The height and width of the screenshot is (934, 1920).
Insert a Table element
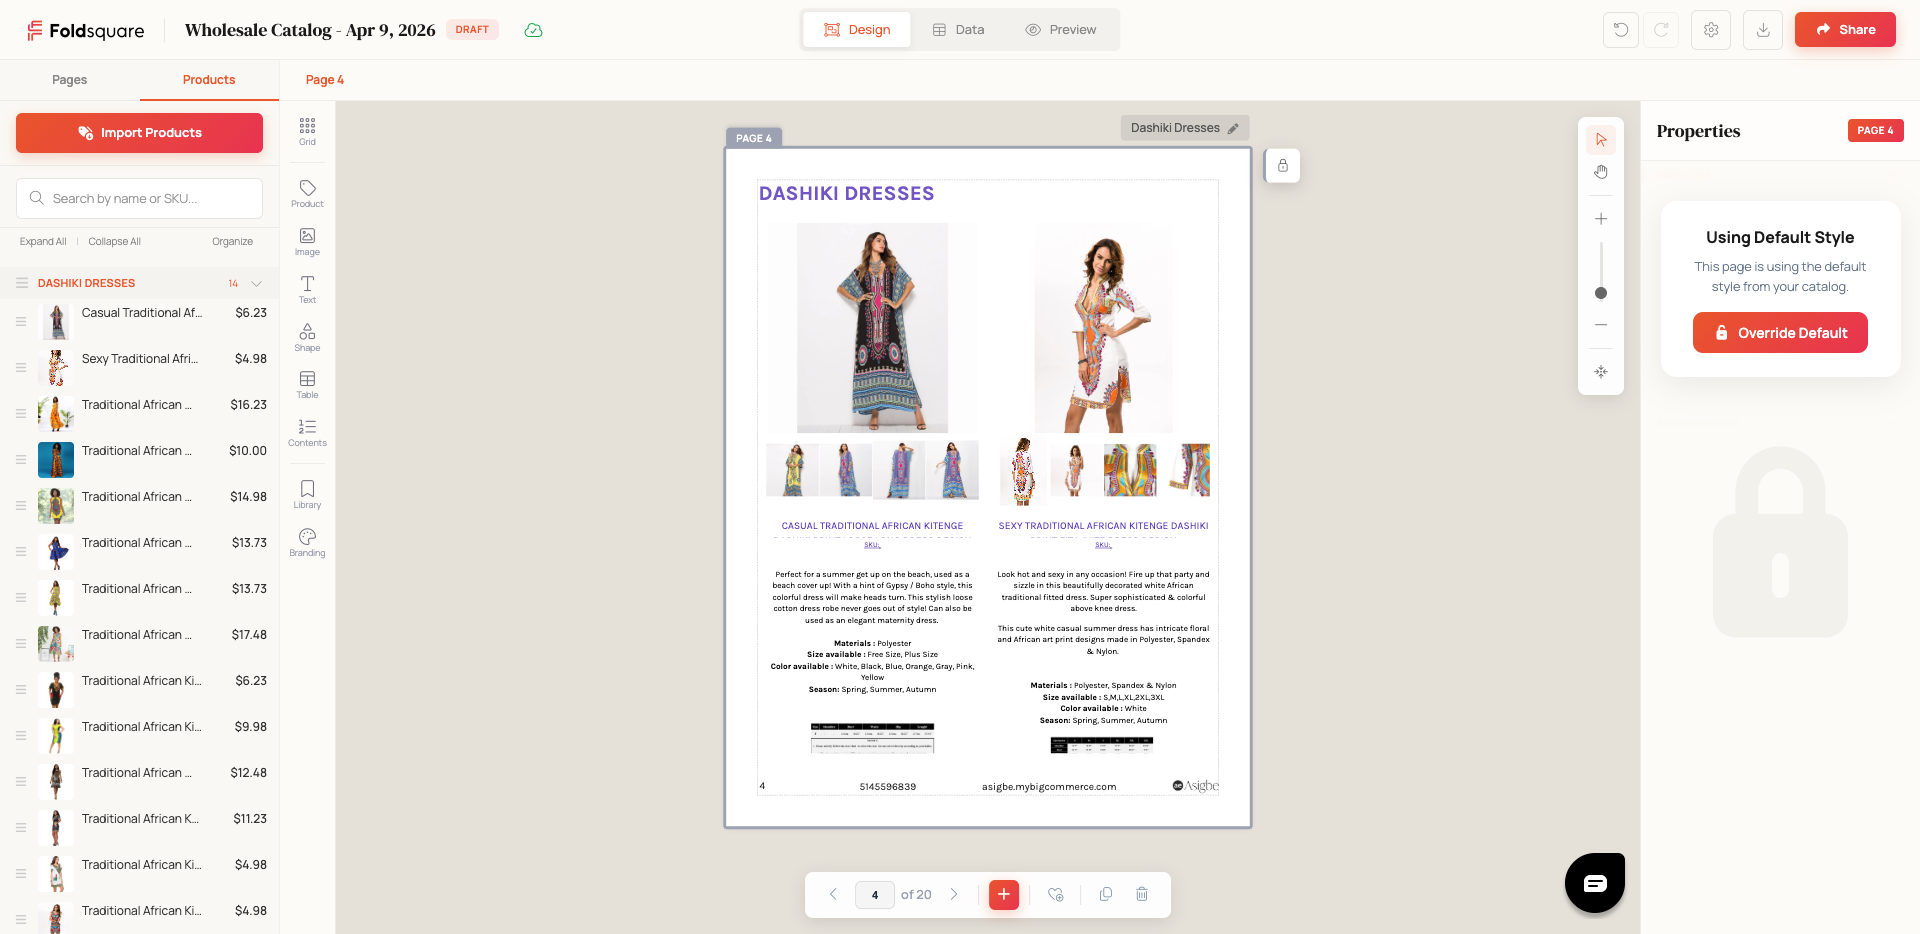[307, 385]
